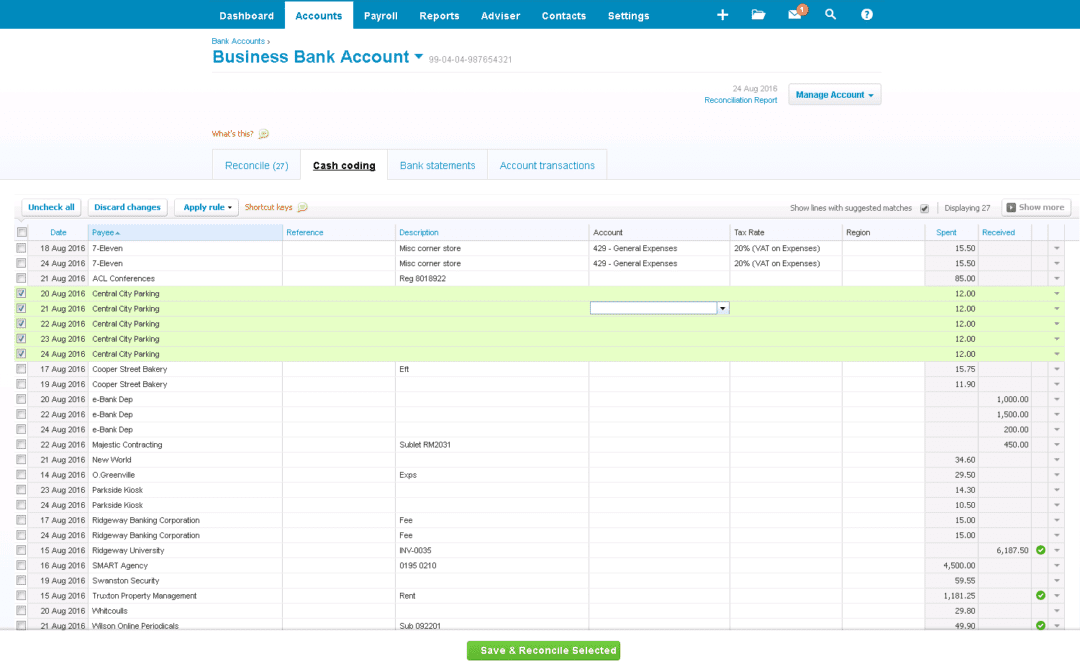Open the Reconciliation Report link
Screen dimensions: 1080x664
pos(740,100)
